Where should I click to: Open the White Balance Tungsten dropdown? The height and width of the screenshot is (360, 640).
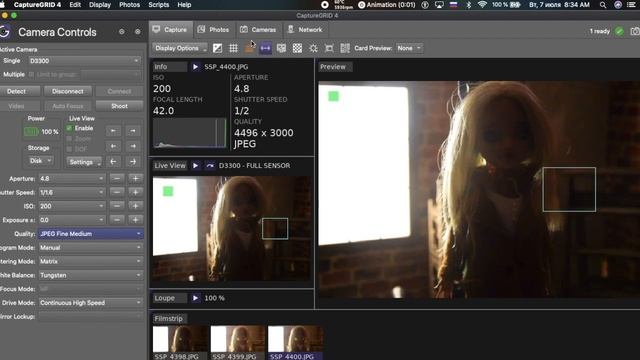click(91, 275)
